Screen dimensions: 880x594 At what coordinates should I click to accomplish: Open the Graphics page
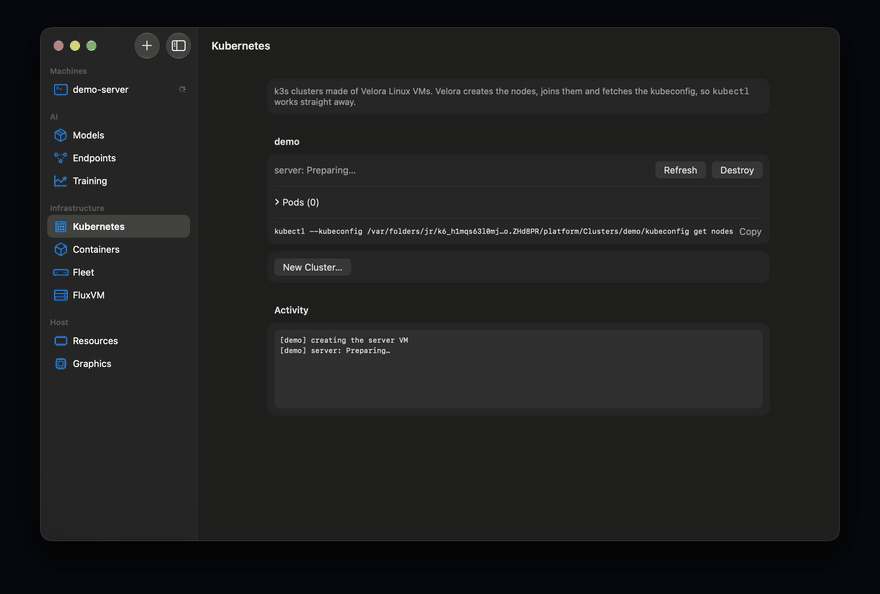coord(118,364)
